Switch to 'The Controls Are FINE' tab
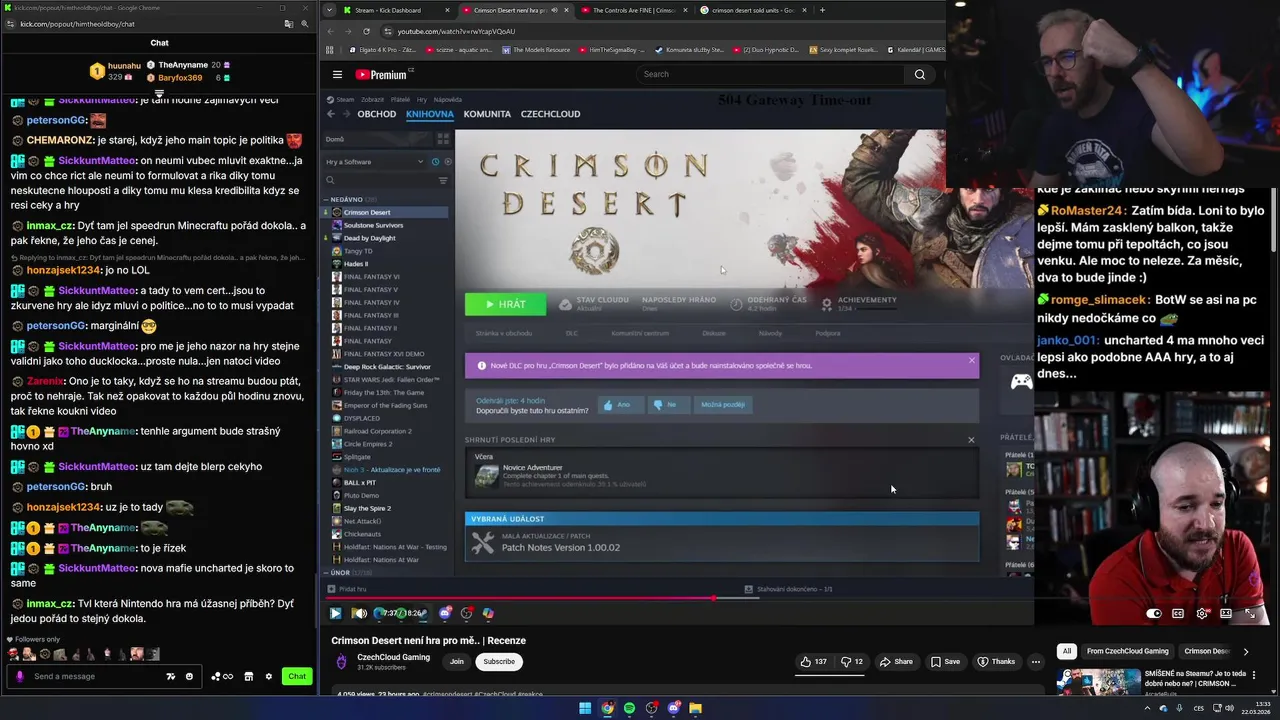Viewport: 1280px width, 720px height. [x=634, y=10]
